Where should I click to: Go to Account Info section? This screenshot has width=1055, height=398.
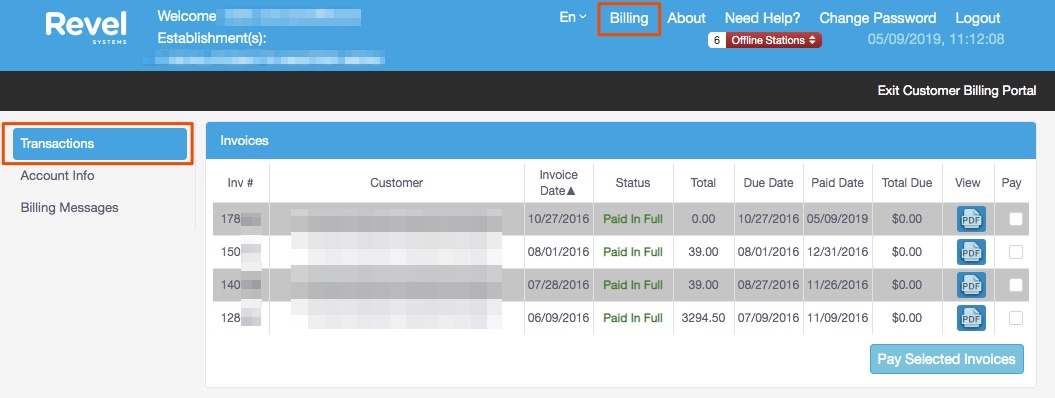pyautogui.click(x=57, y=175)
